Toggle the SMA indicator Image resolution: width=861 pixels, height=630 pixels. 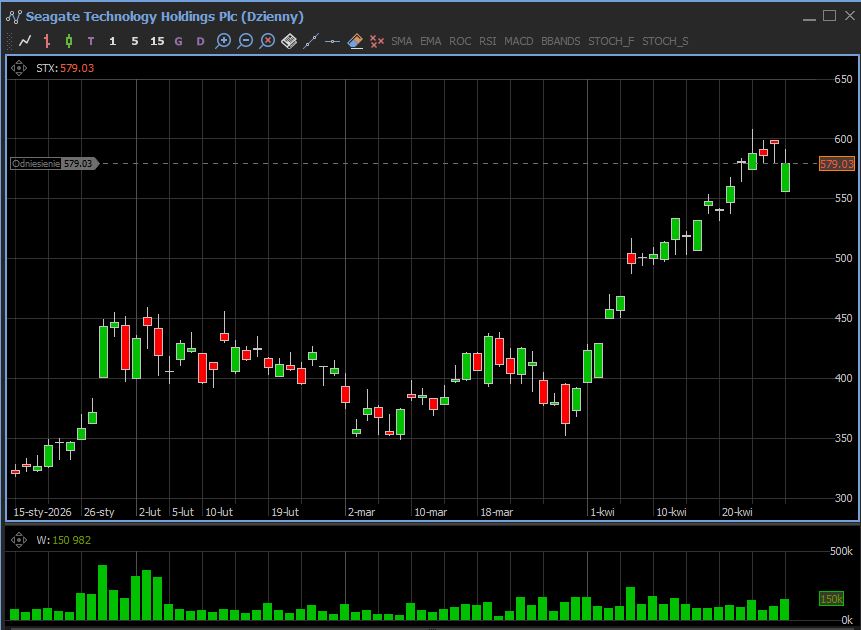pos(401,41)
